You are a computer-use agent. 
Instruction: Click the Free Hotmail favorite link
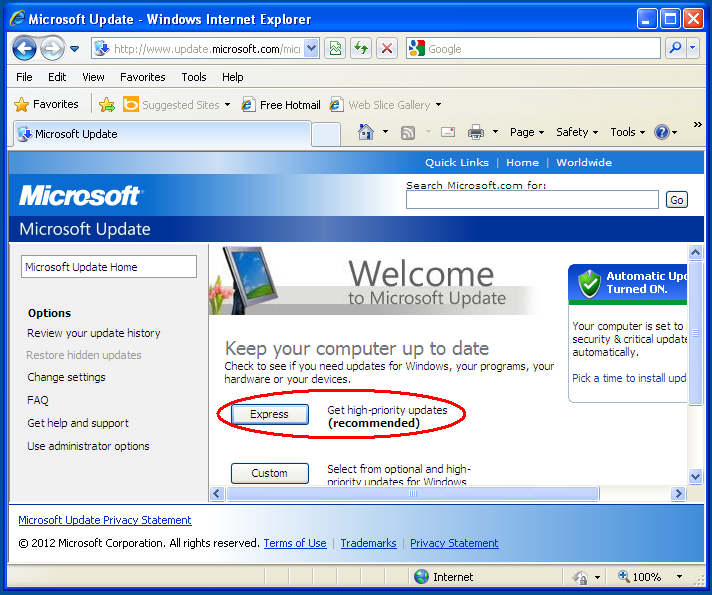(x=281, y=105)
